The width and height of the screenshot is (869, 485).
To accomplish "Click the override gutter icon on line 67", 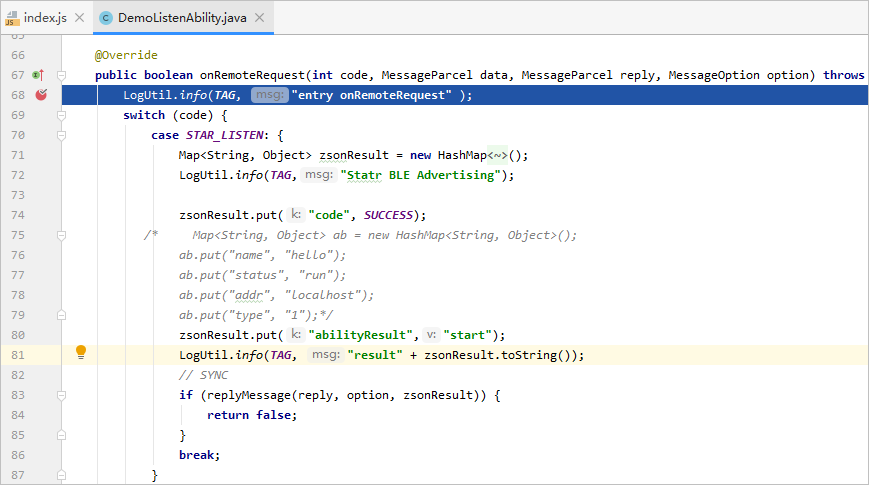I will click(38, 75).
